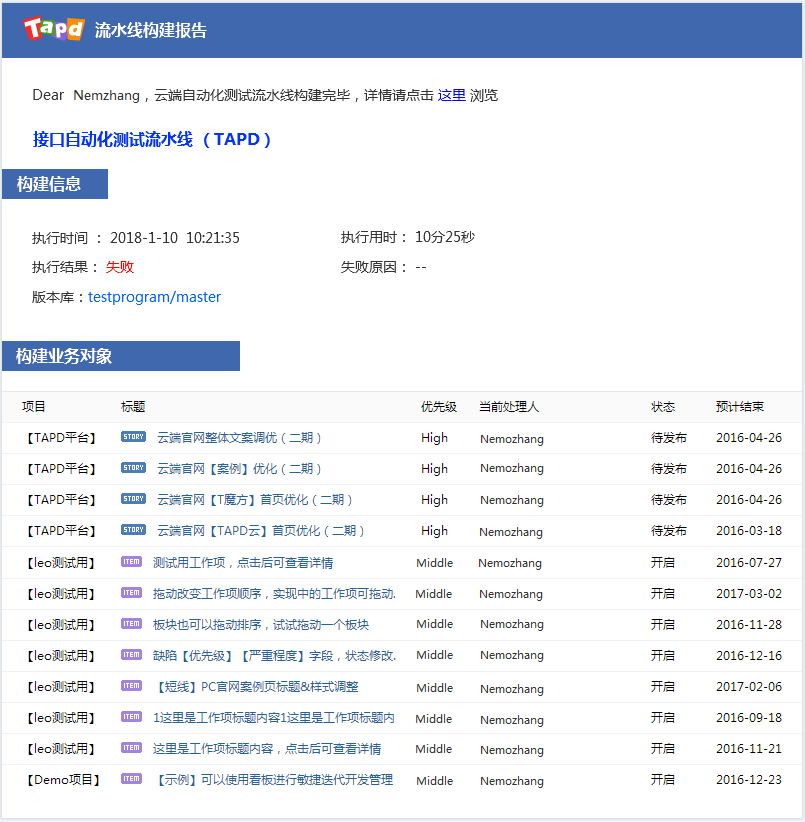Screen dimensions: 805x822
Task: Click the 优先级 column header
Action: click(x=439, y=407)
